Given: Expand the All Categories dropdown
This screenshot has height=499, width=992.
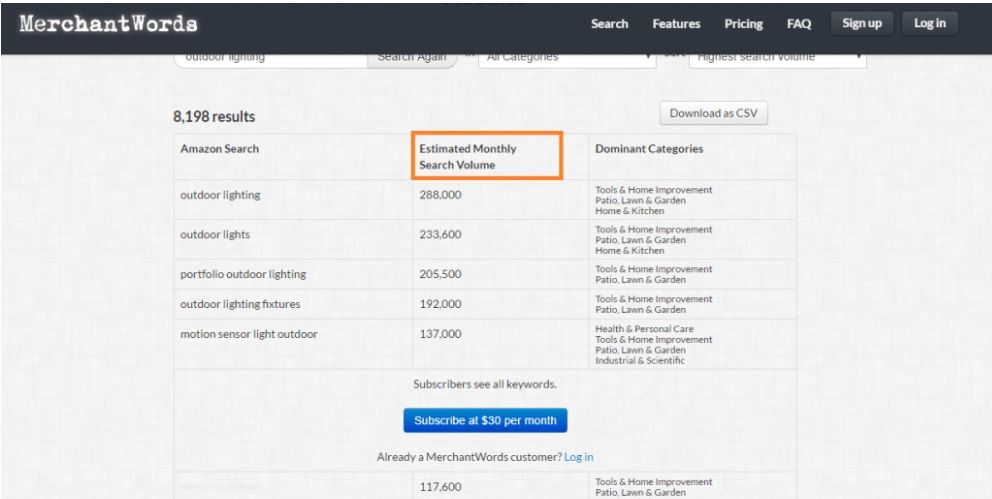Looking at the screenshot, I should (x=566, y=58).
